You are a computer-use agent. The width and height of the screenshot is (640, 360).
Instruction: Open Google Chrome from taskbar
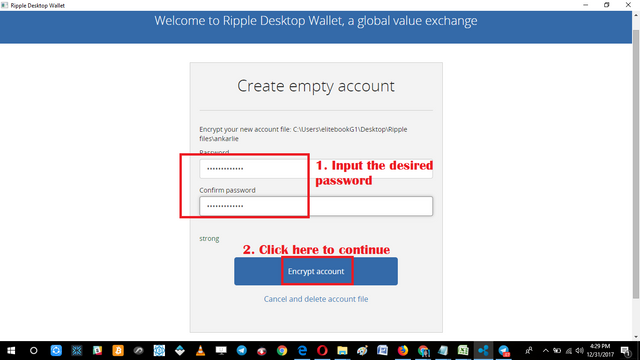[282, 351]
